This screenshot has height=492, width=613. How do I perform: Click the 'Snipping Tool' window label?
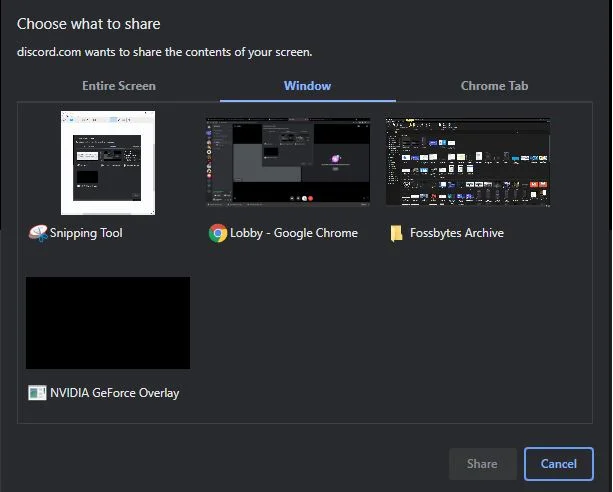(x=87, y=233)
